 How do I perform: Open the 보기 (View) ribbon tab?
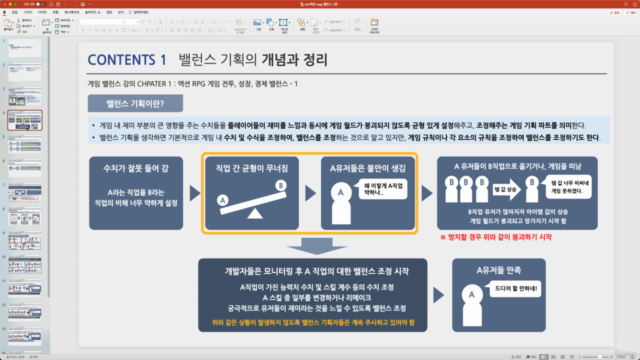pyautogui.click(x=121, y=12)
